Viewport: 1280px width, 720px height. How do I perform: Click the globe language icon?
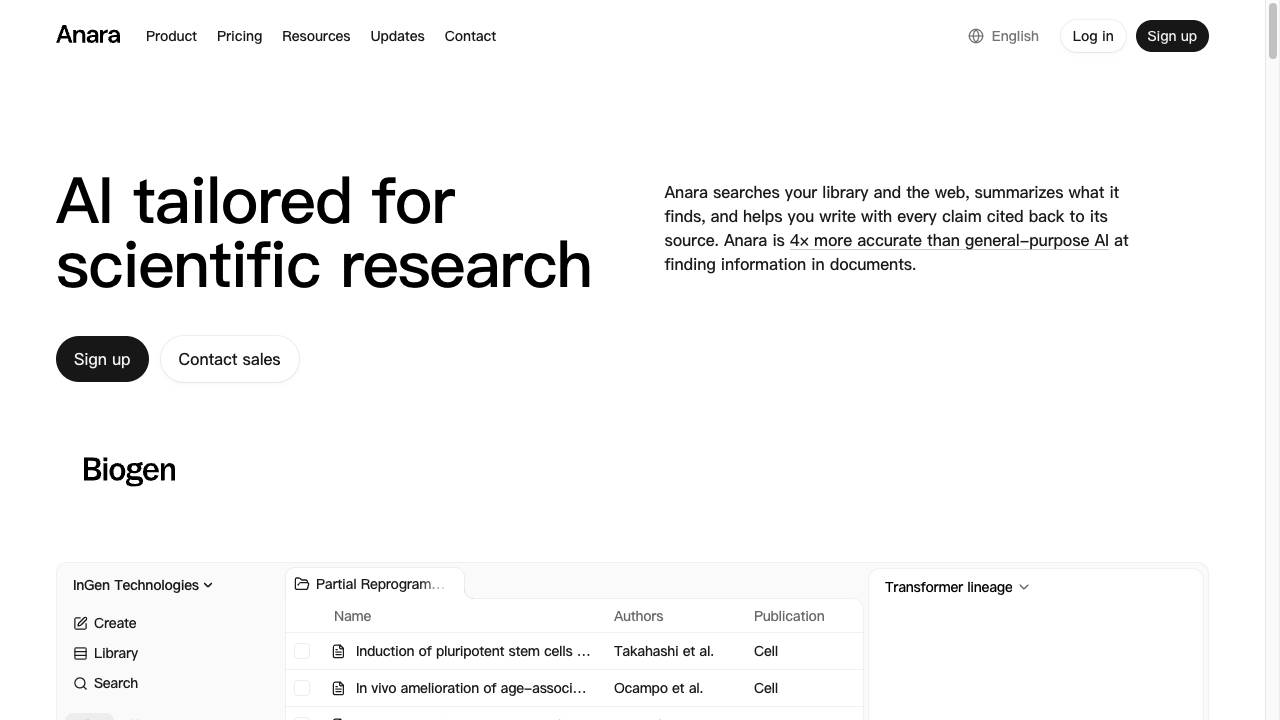pos(976,36)
